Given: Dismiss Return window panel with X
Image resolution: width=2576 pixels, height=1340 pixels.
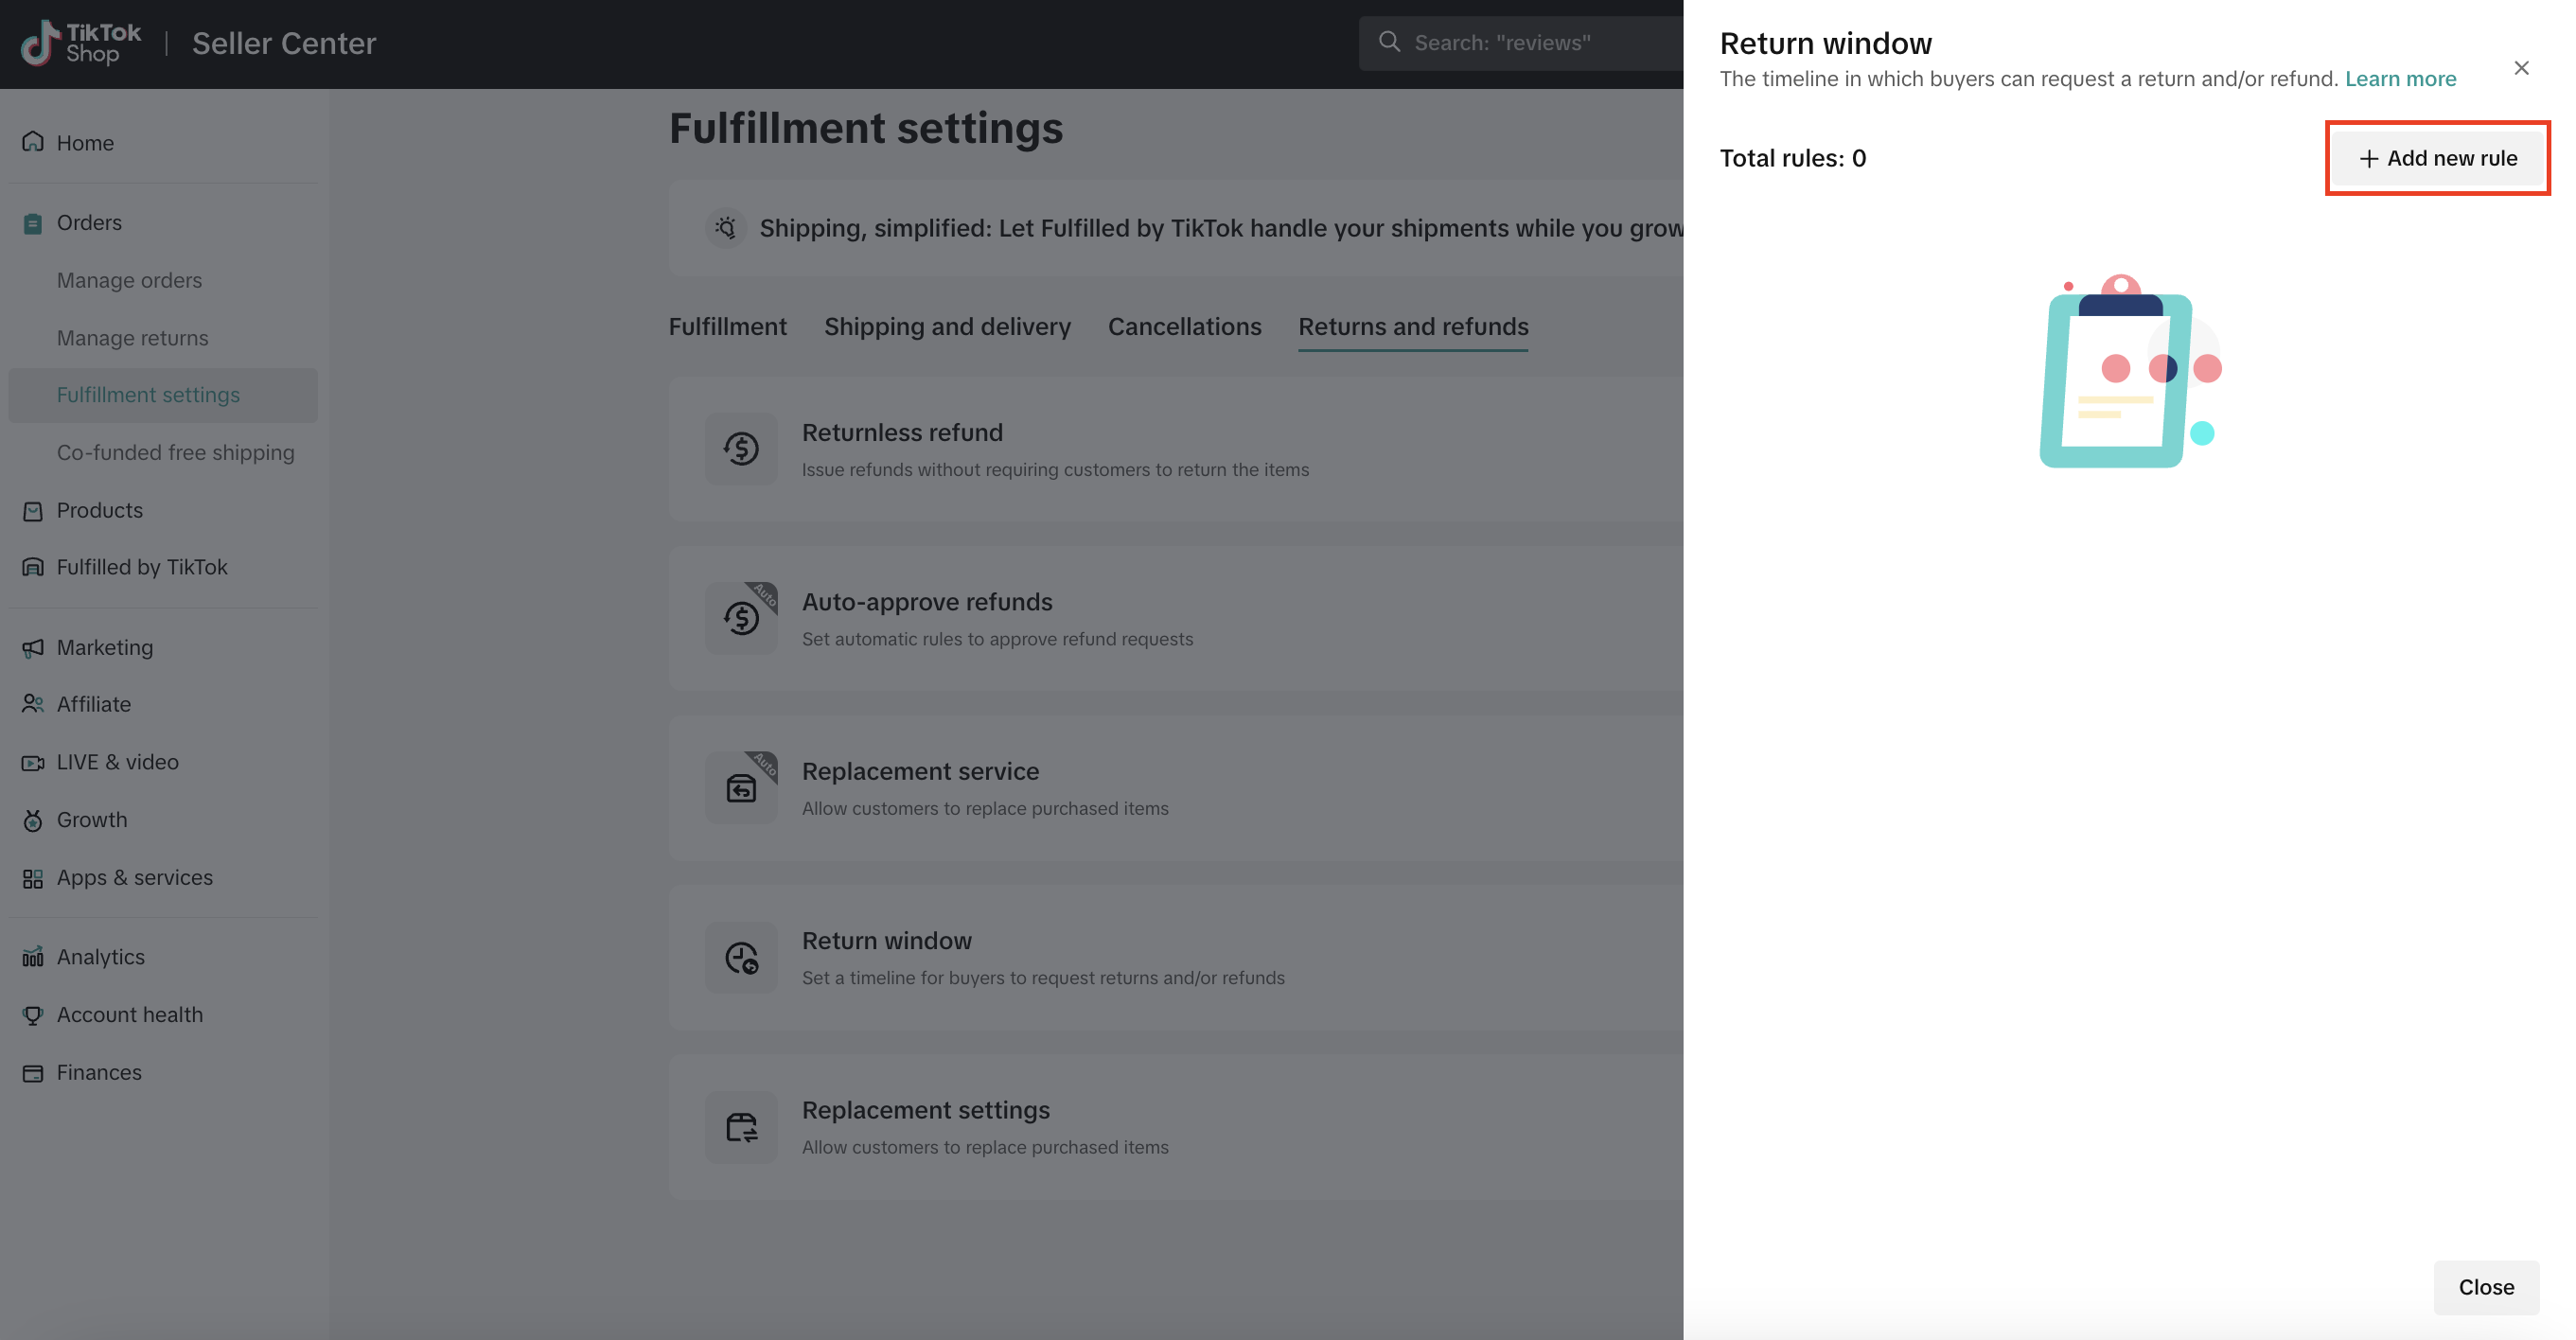Looking at the screenshot, I should (x=2521, y=68).
